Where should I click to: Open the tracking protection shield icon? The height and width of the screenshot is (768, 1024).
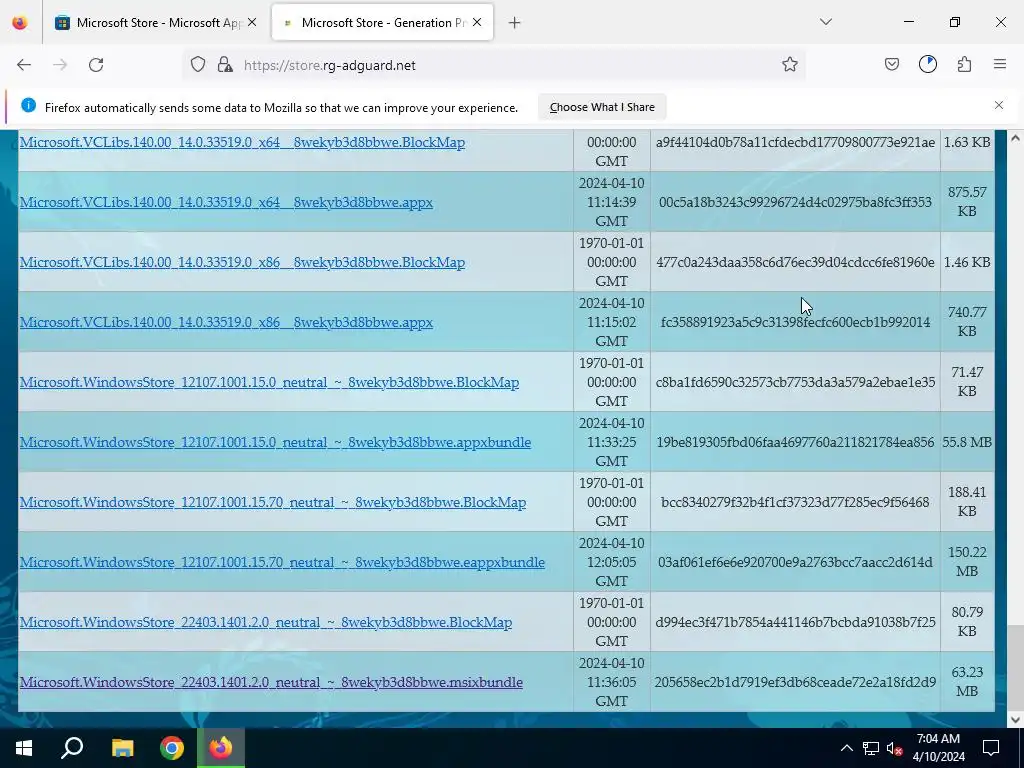pos(198,65)
